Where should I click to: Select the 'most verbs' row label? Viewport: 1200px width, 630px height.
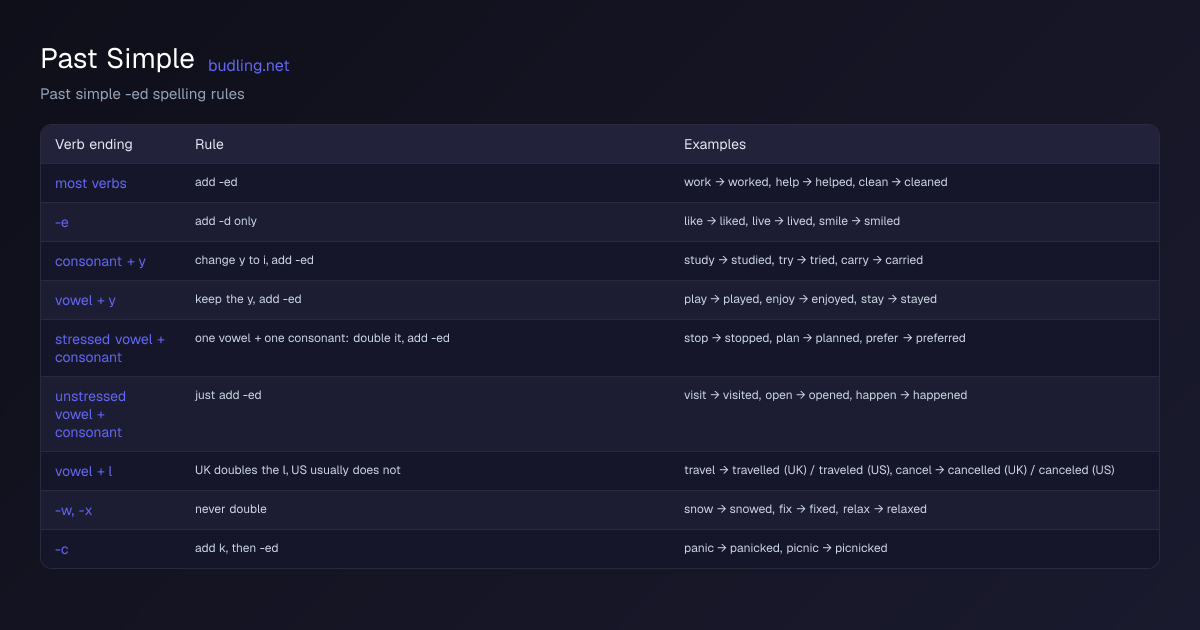91,183
